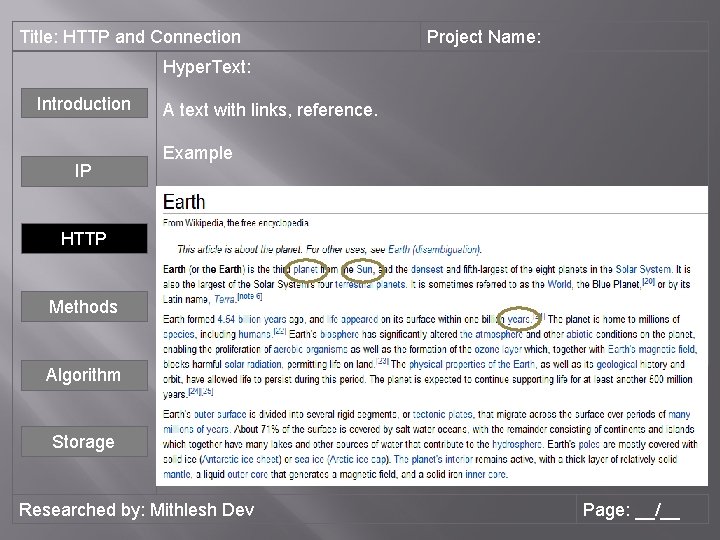The width and height of the screenshot is (720, 540).
Task: Click the 'Title: HTTP and Connection' header
Action: tap(130, 37)
